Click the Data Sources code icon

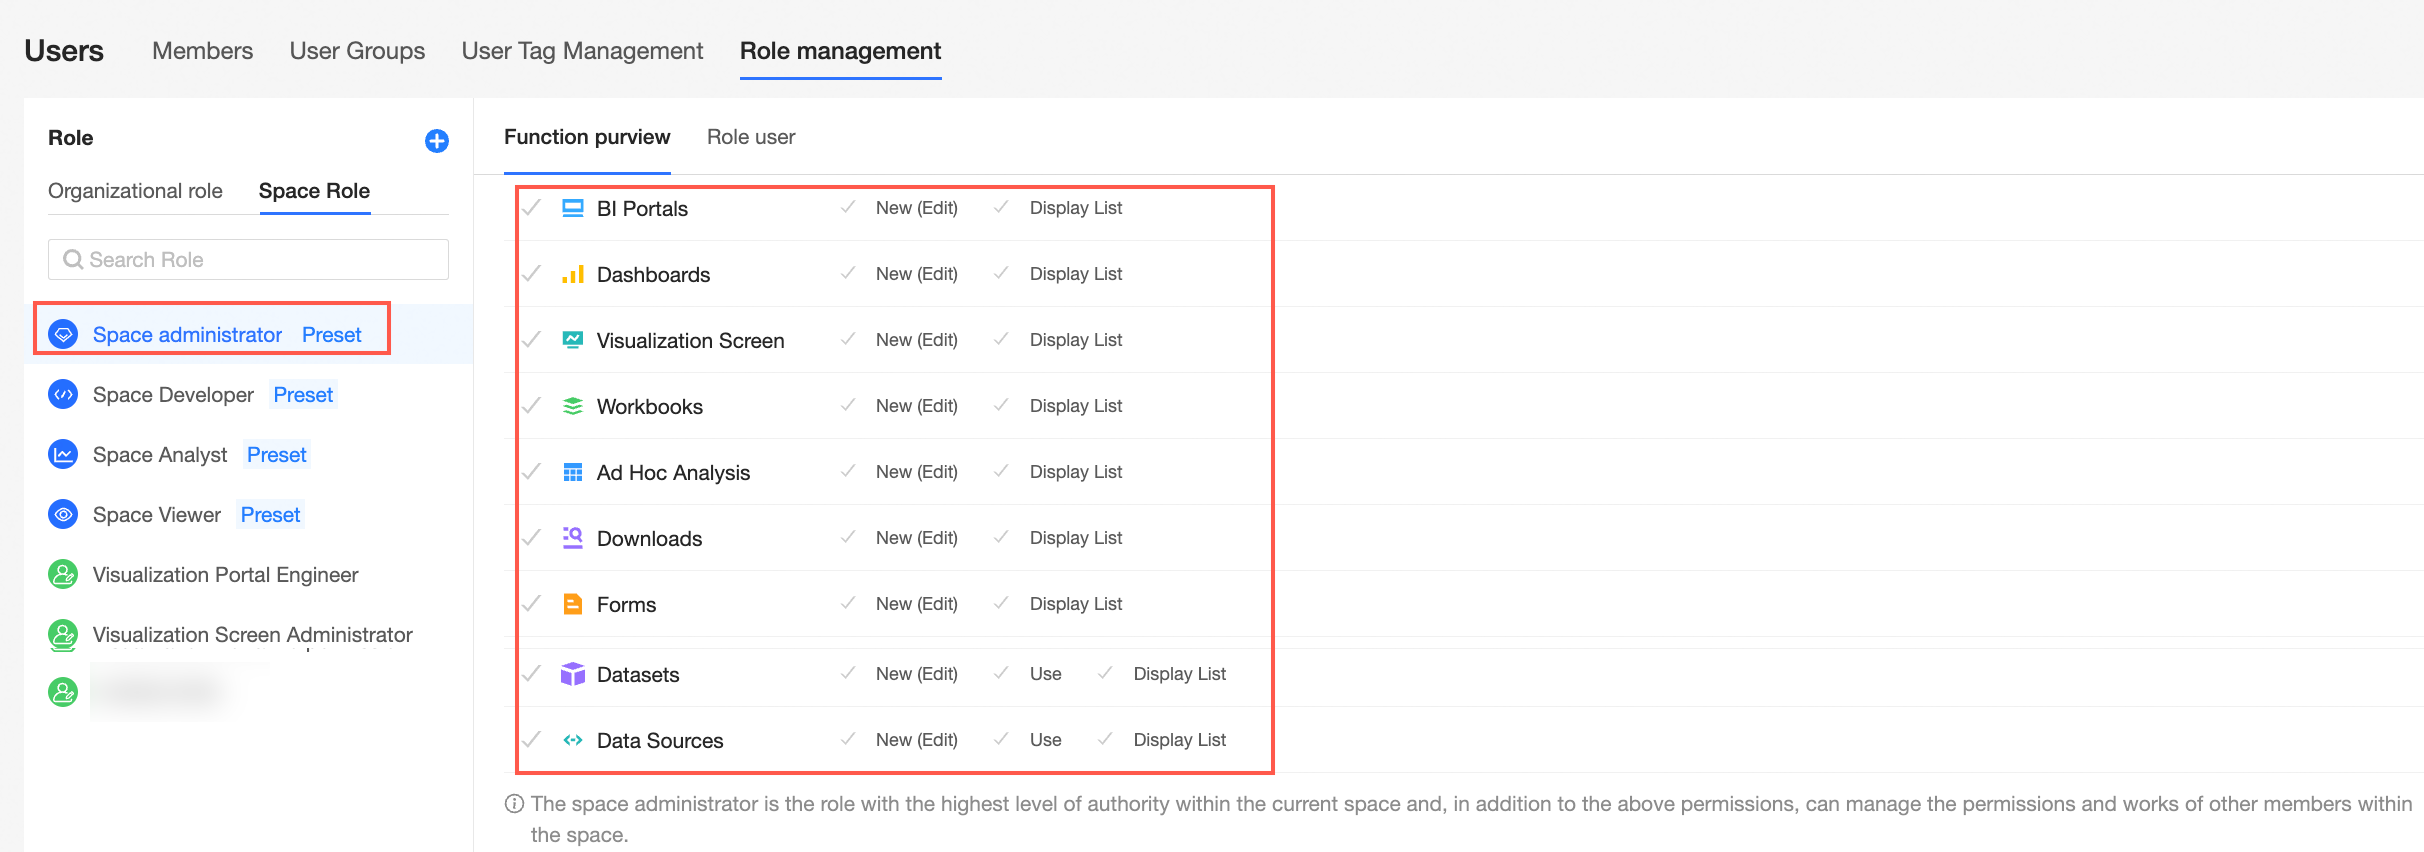point(572,740)
